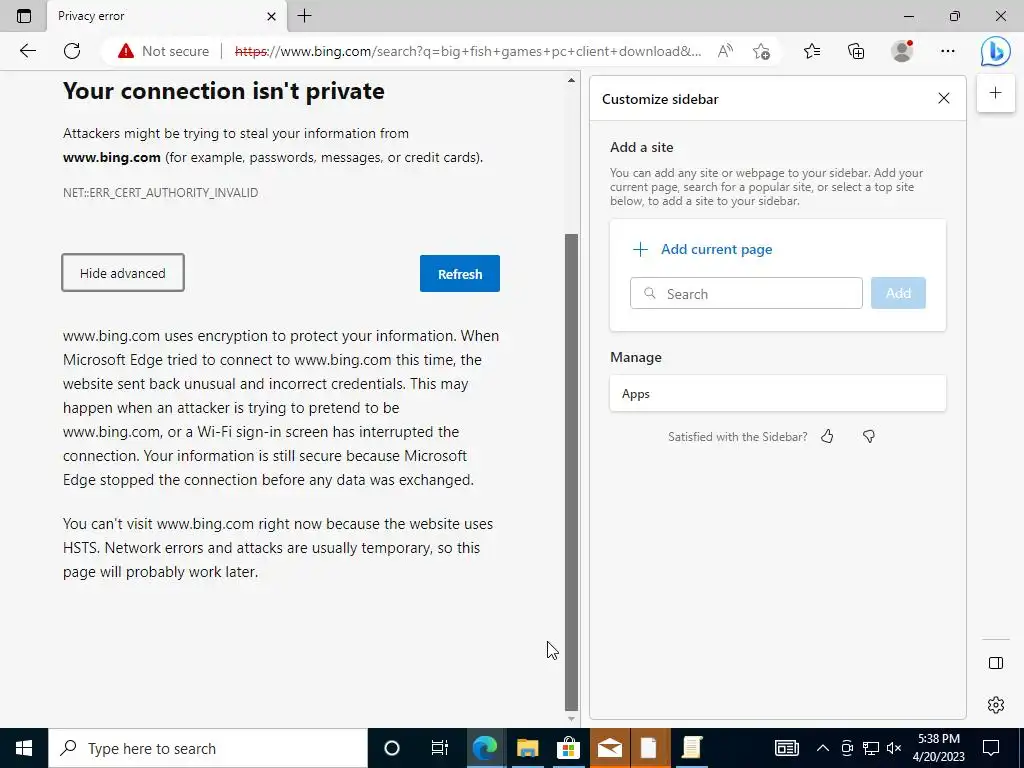
Task: Open the network tray icon
Action: [871, 748]
